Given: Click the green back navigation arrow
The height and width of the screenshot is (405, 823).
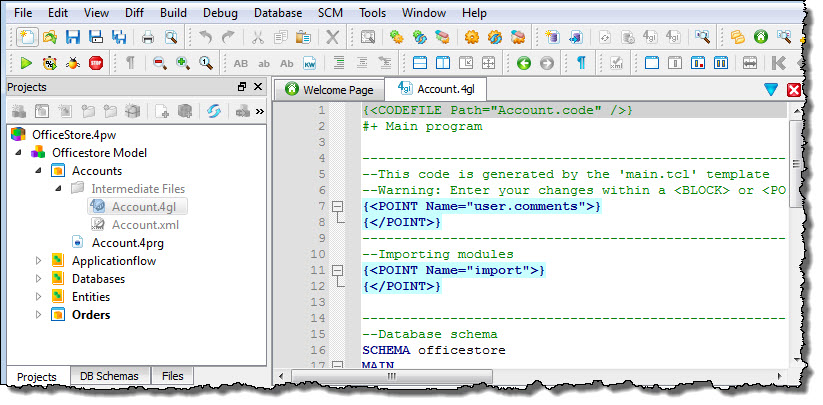Looking at the screenshot, I should pyautogui.click(x=523, y=63).
